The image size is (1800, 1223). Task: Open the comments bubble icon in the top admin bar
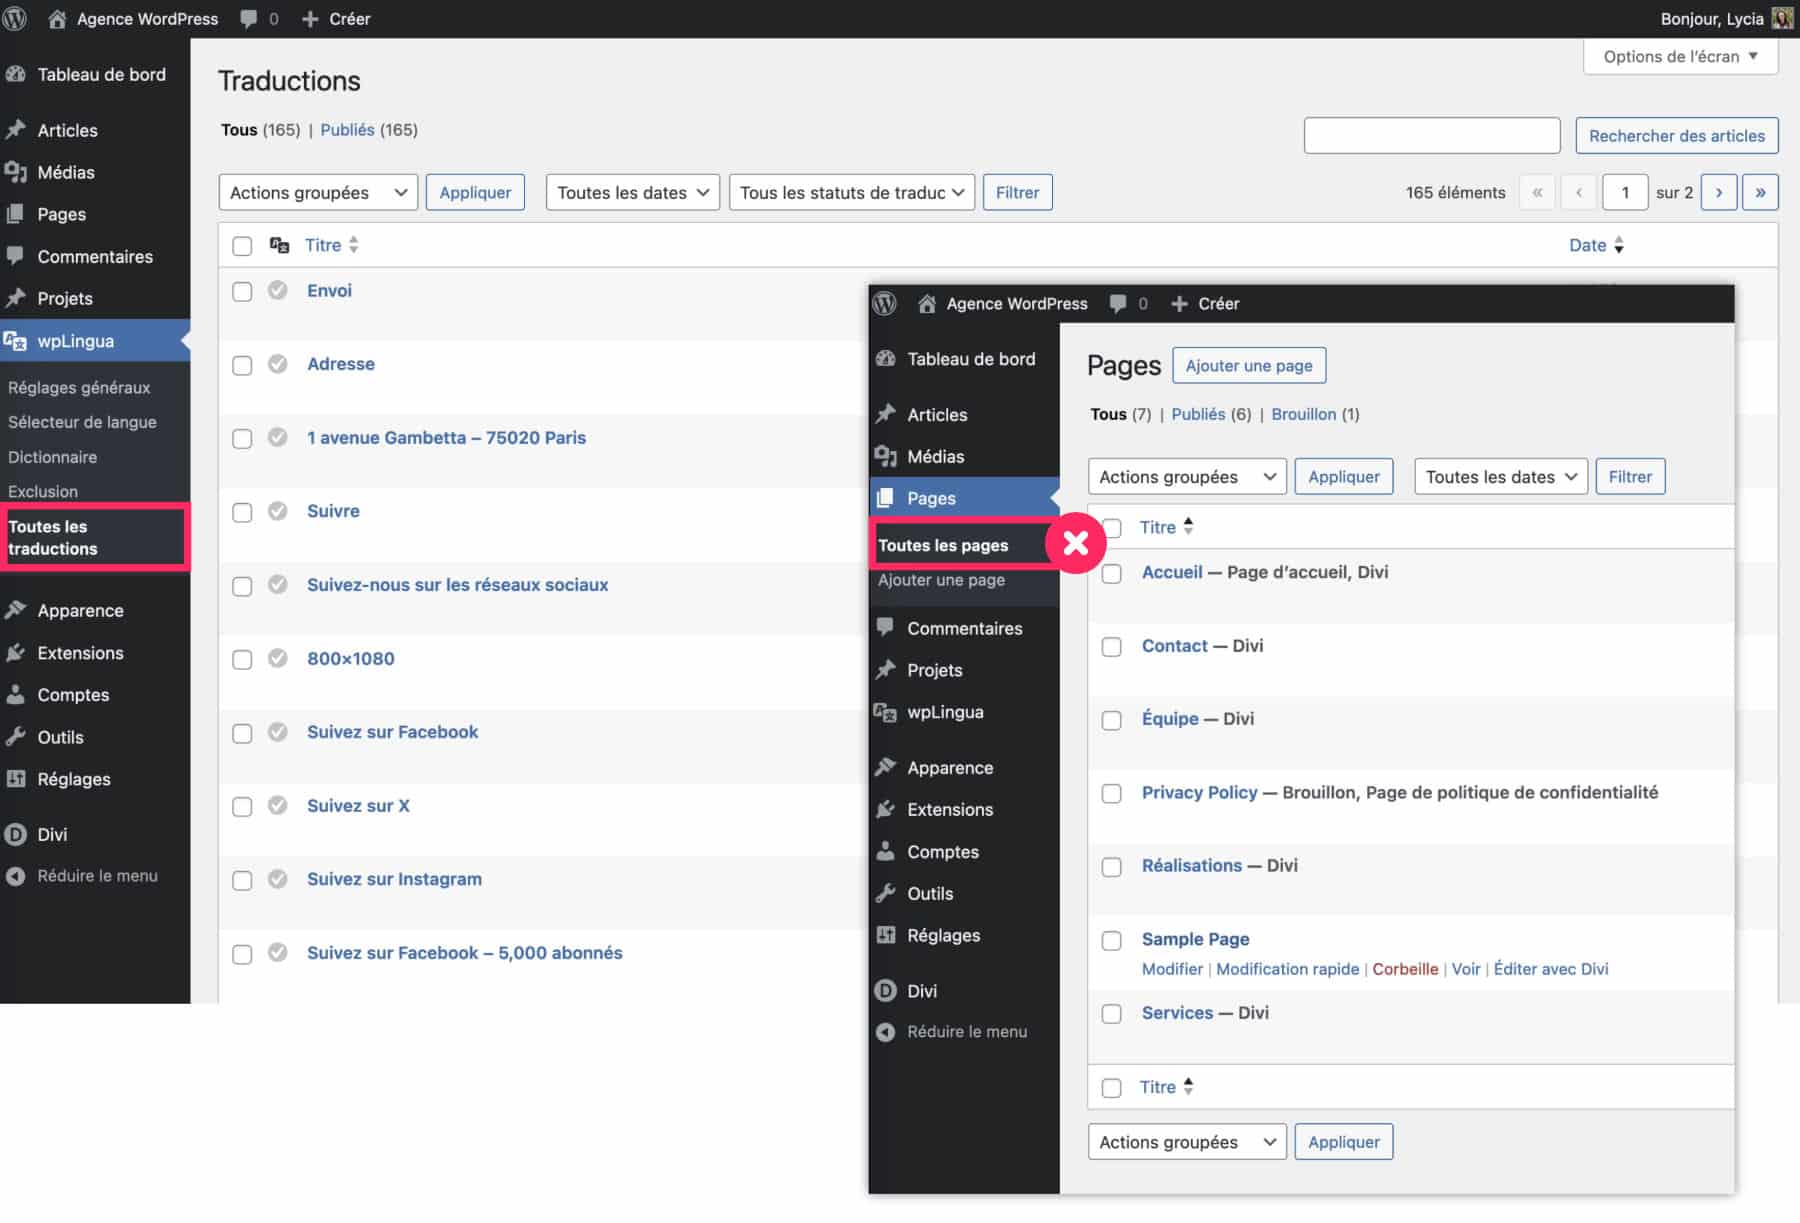click(x=248, y=19)
